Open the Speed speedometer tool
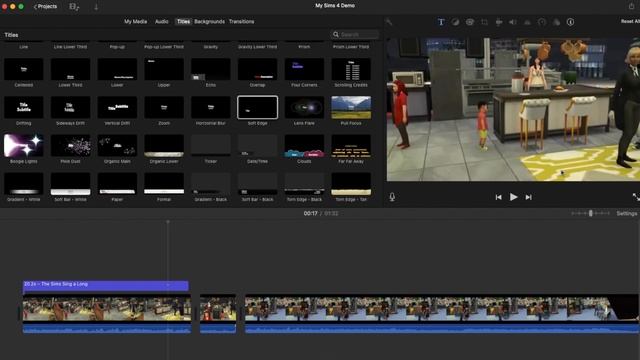The height and width of the screenshot is (360, 640). [542, 22]
